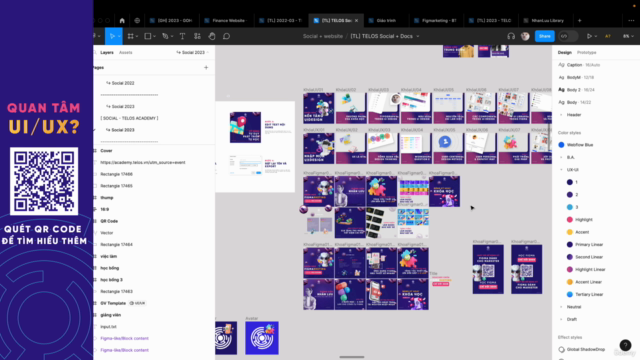The image size is (640, 360).
Task: Start audio conversation with headphones icon
Action: [x=511, y=36]
